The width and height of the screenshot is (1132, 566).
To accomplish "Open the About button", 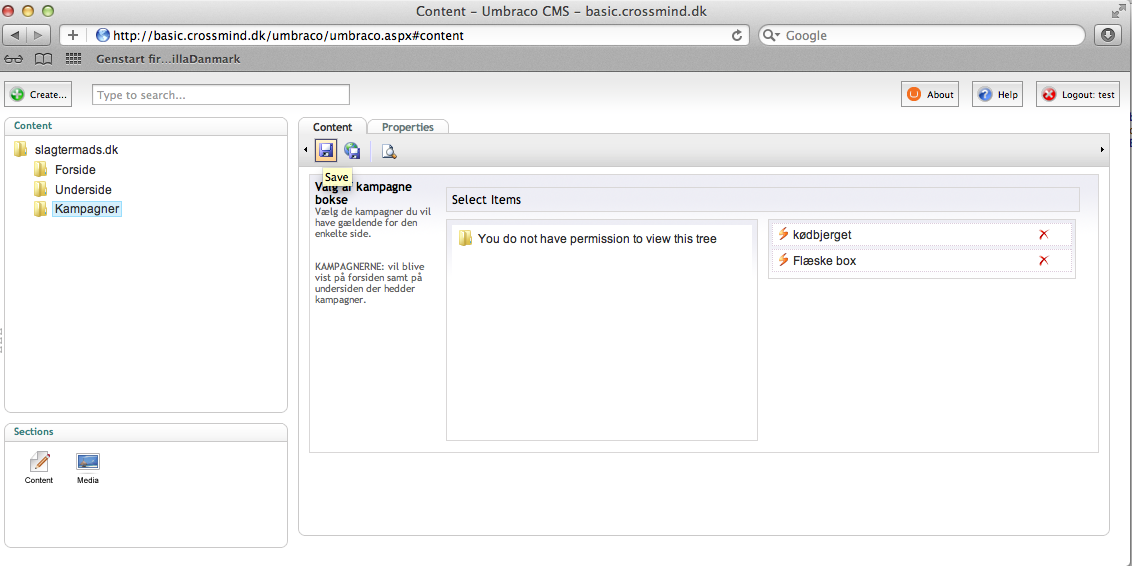I will (930, 95).
